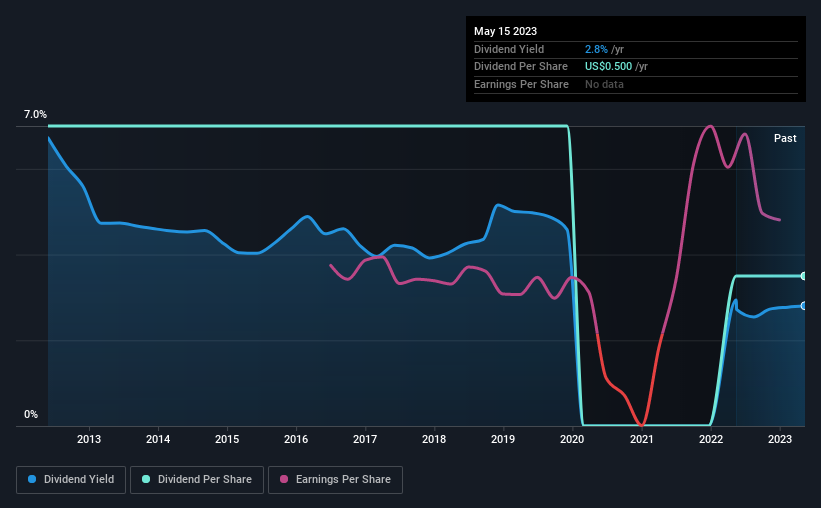
Task: Click the 2013 label on the x-axis
Action: tap(88, 439)
